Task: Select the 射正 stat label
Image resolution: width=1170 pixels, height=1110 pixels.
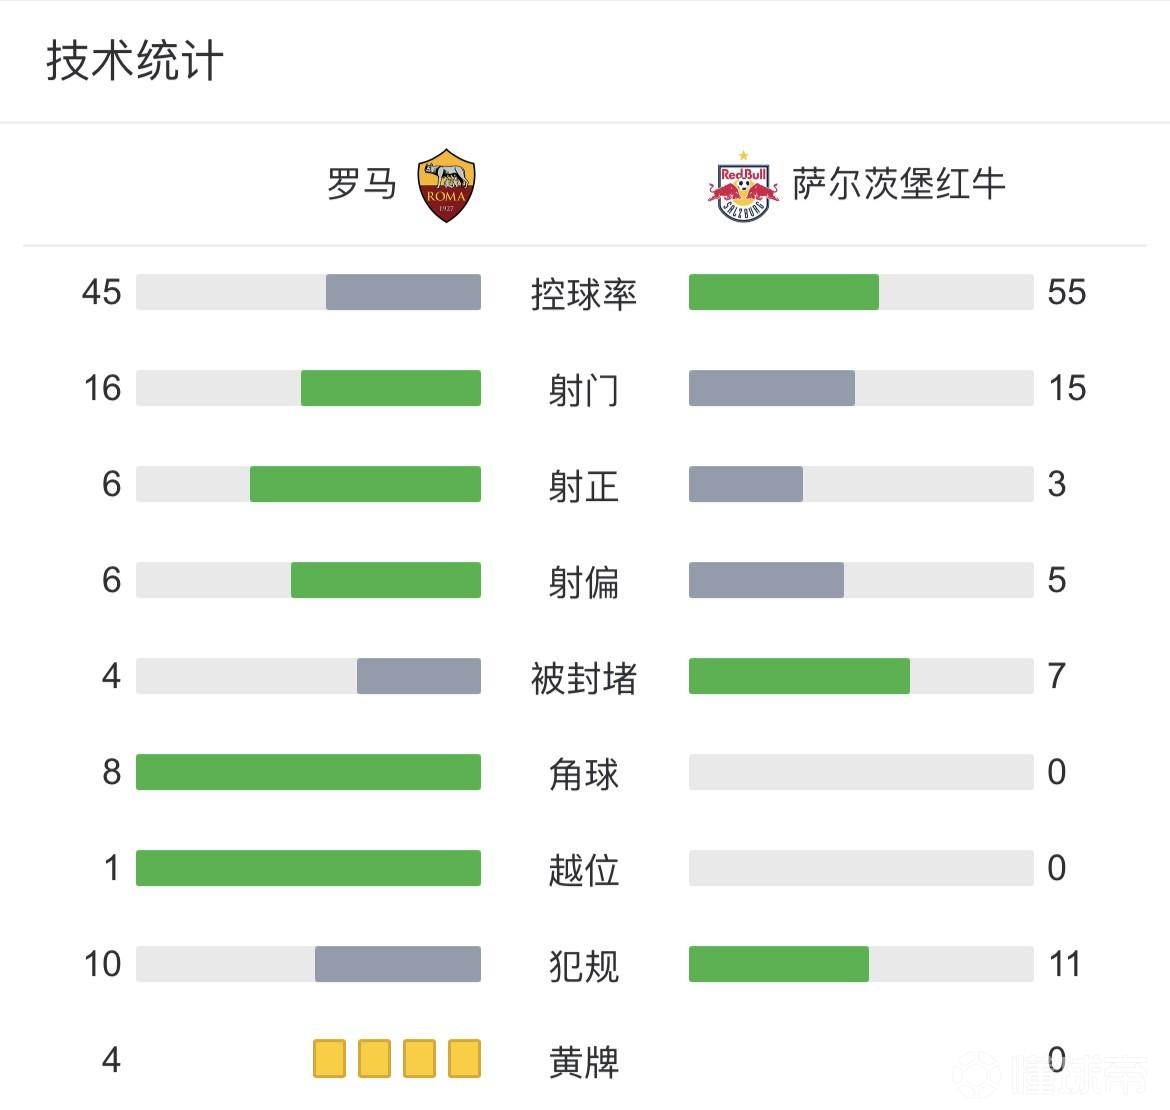Action: [584, 485]
